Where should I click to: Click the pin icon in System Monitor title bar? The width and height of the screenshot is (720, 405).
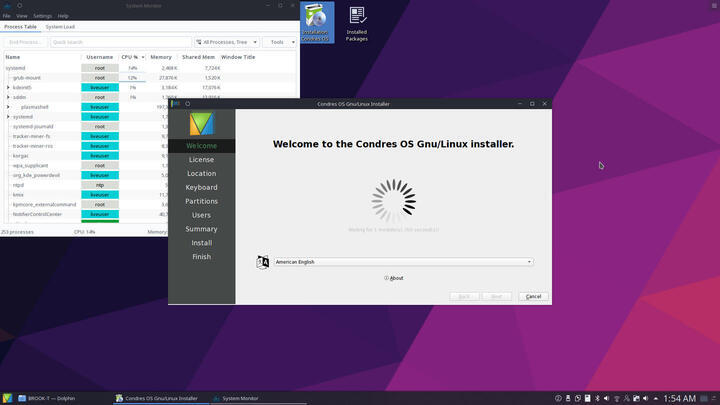19,6
